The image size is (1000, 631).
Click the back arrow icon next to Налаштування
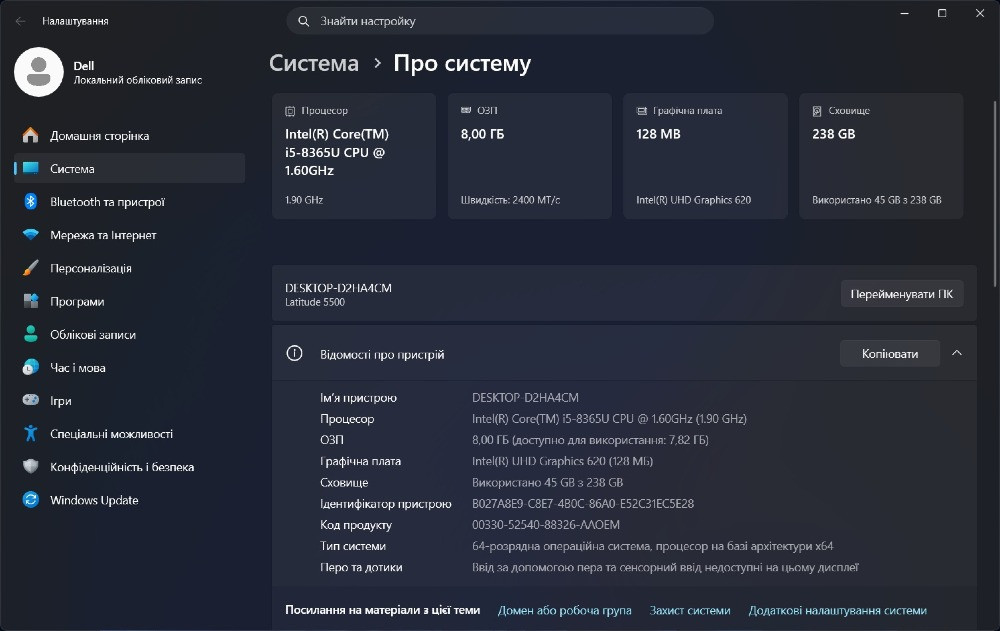tap(20, 21)
